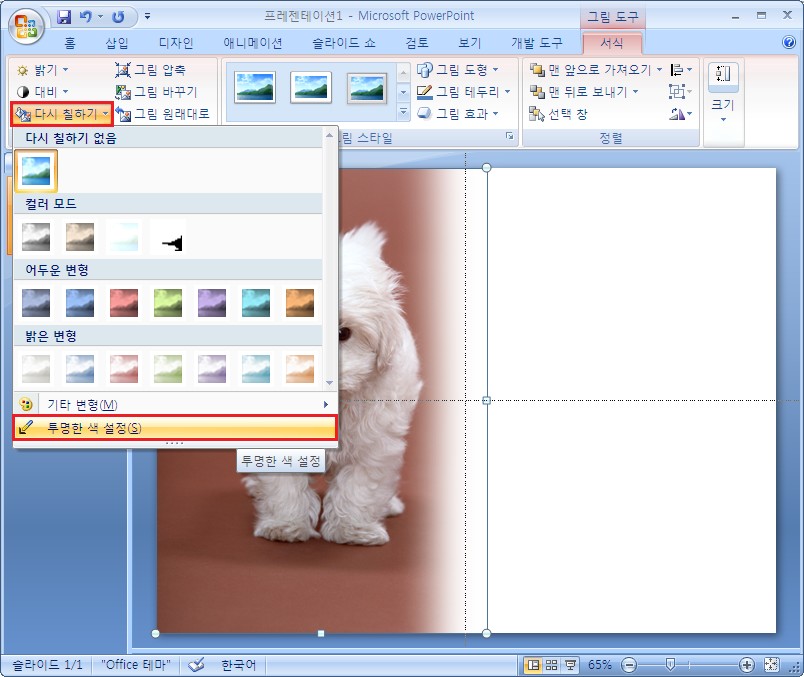Start slide show view icon
Image resolution: width=804 pixels, height=677 pixels.
(x=570, y=665)
